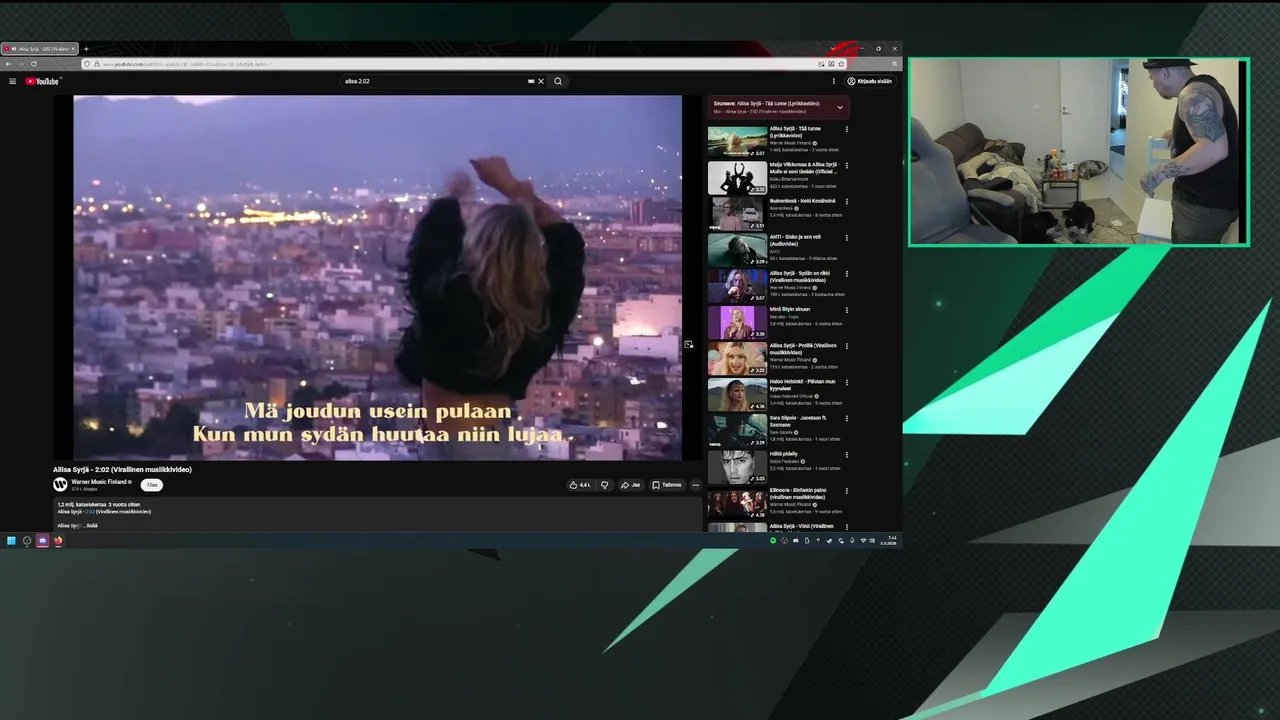
Task: Play 'Sydän on rikki' suggested thumbnail
Action: click(737, 286)
